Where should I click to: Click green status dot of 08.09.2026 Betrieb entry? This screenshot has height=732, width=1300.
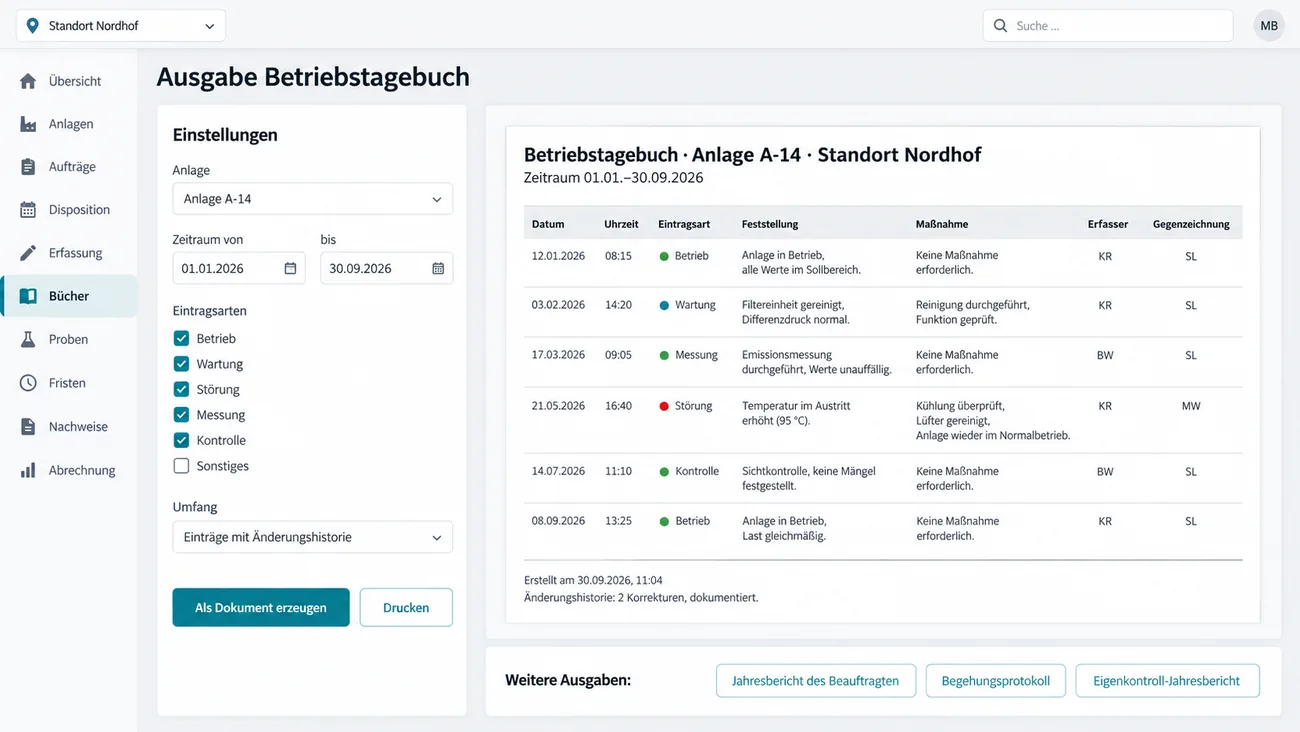tap(664, 522)
